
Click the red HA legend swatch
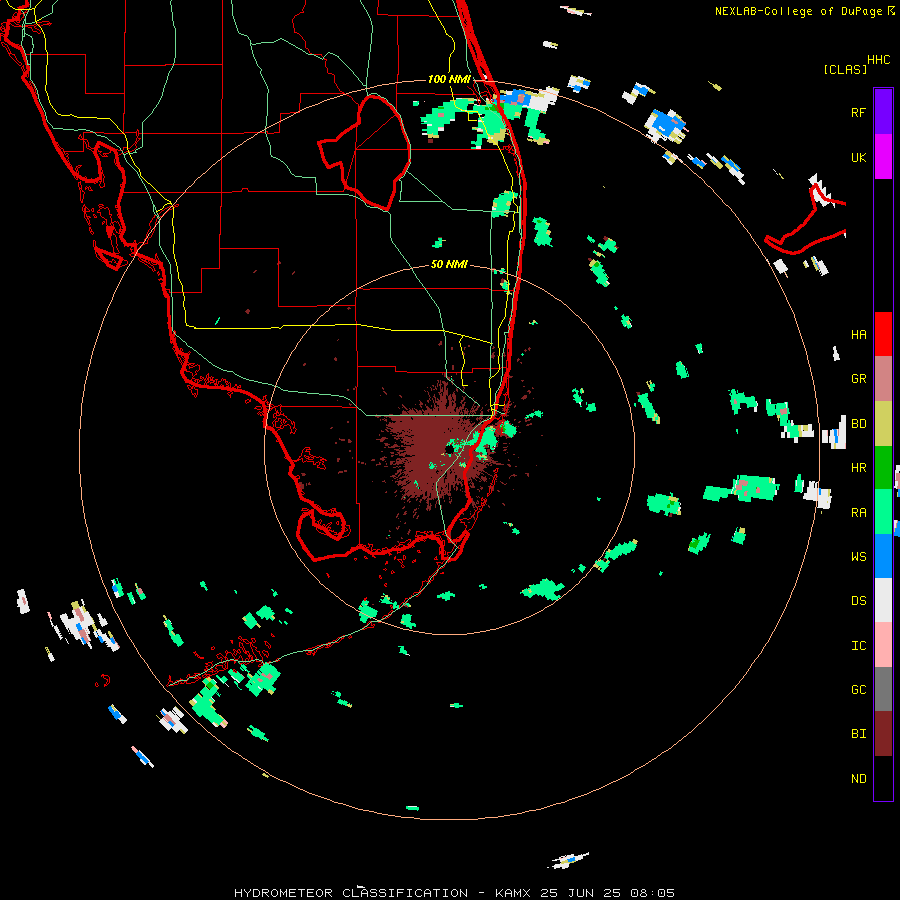coord(883,334)
